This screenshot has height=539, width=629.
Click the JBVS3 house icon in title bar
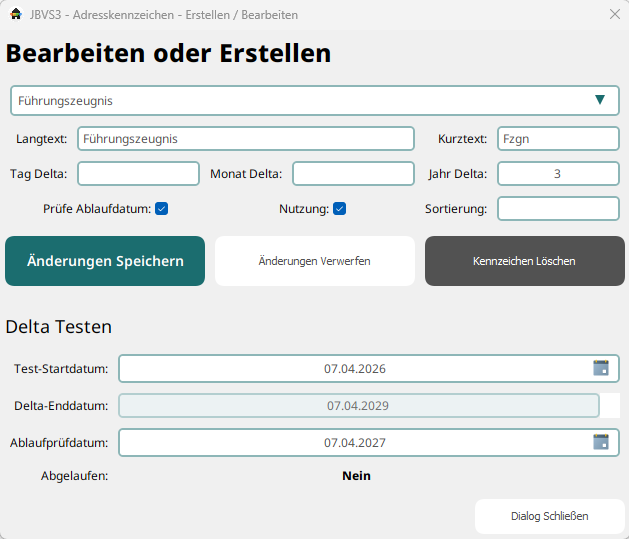tap(16, 15)
